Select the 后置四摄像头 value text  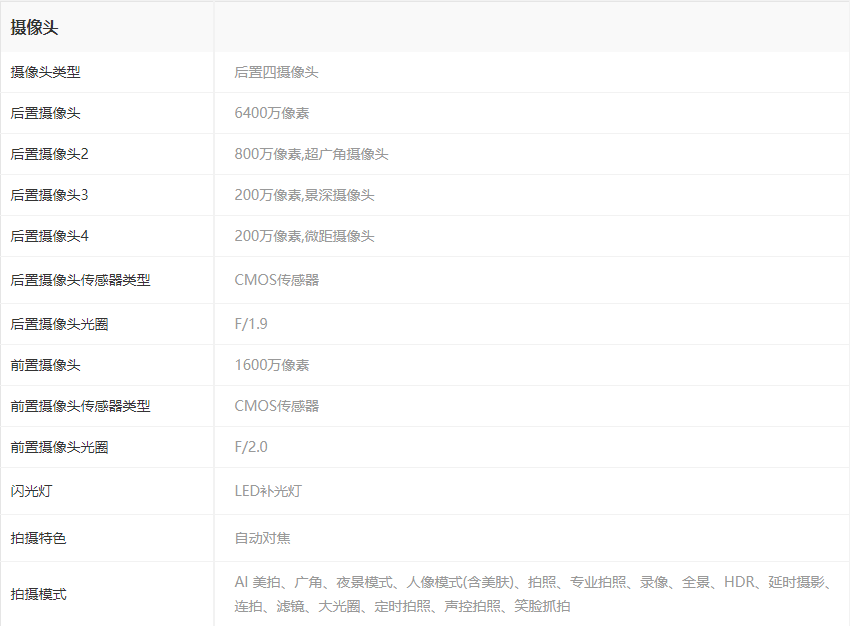(x=276, y=72)
